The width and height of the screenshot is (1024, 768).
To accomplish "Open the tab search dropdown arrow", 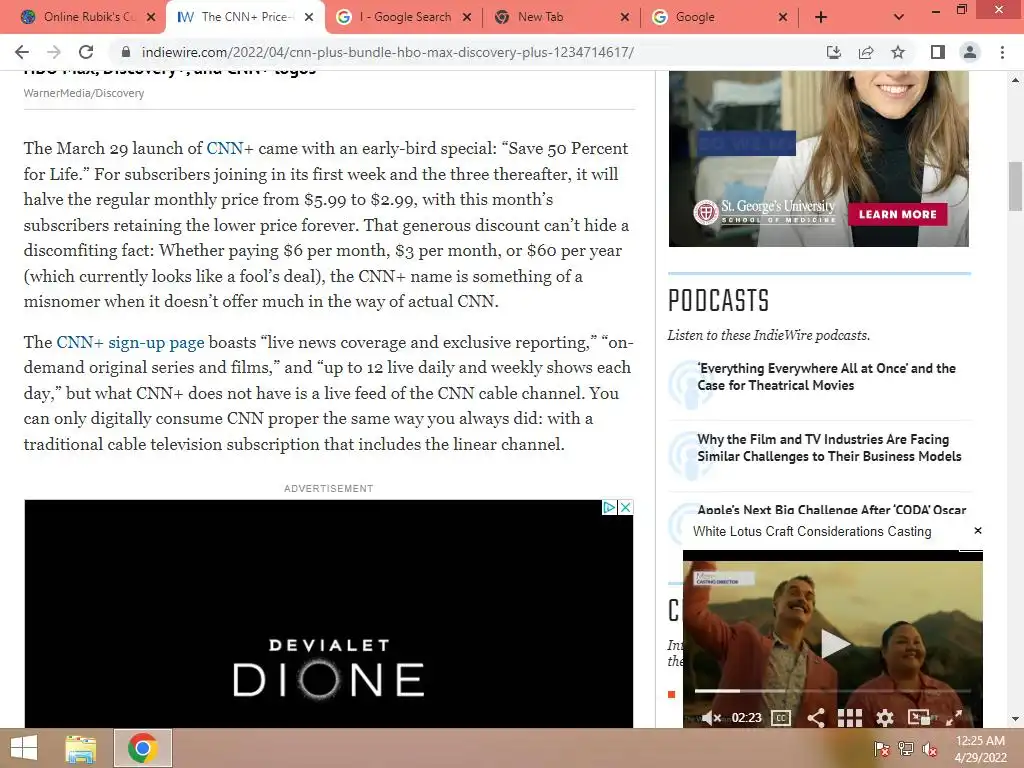I will click(899, 17).
